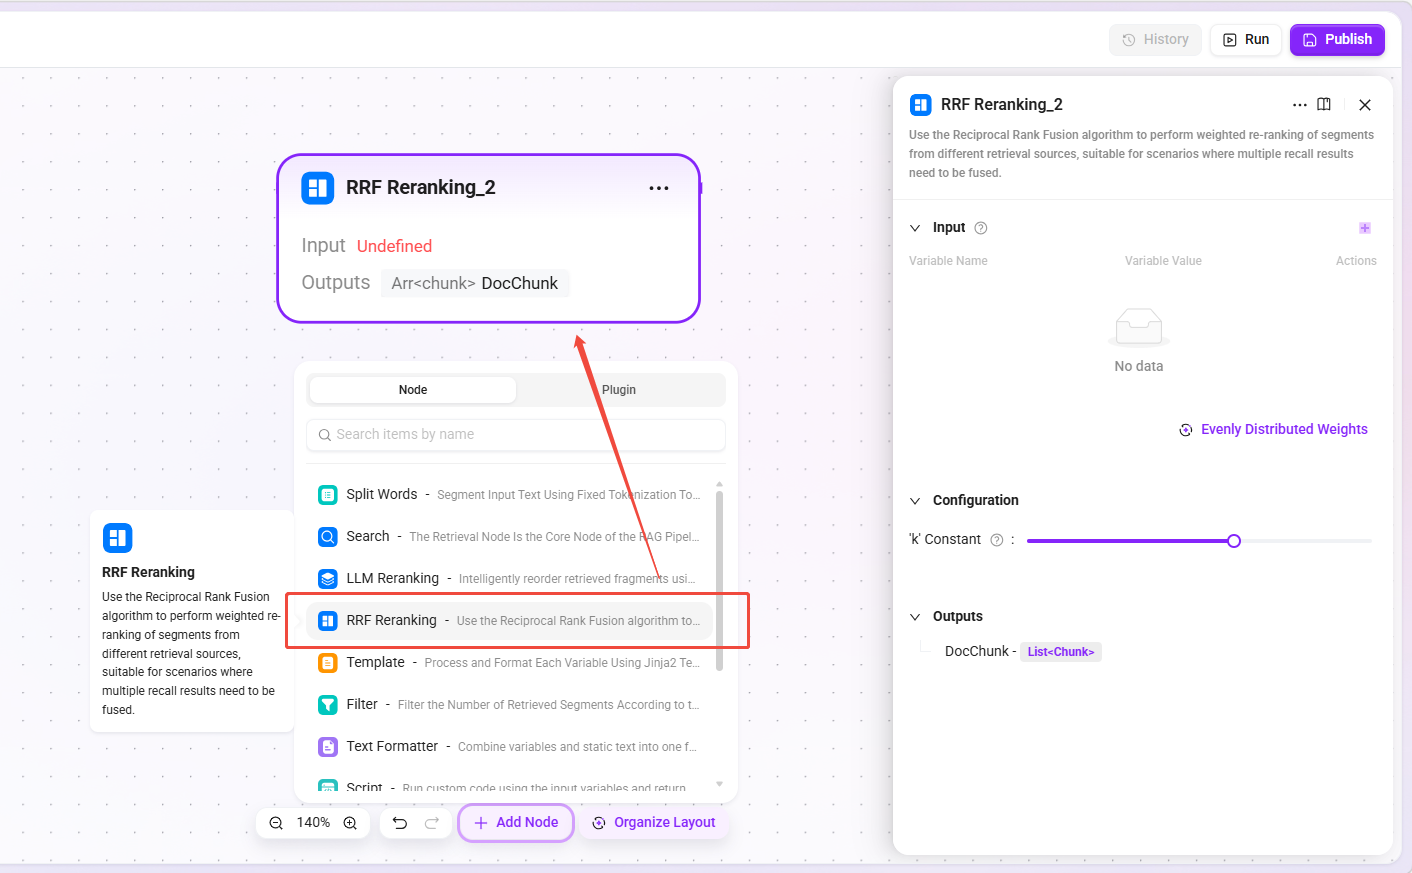The image size is (1412, 873).
Task: Zoom in the canvas with the plus magnifier
Action: [350, 823]
